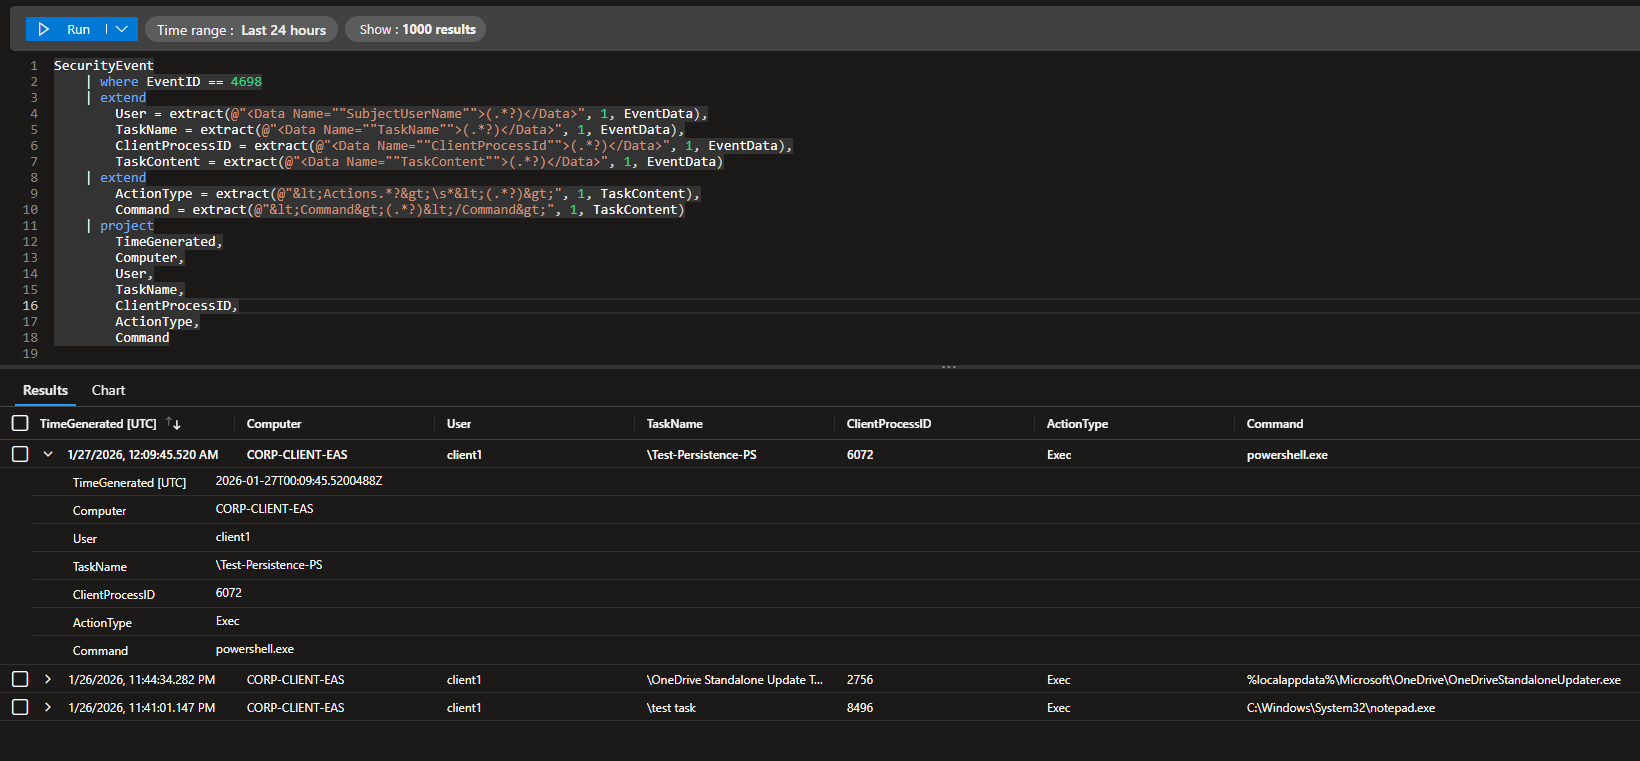This screenshot has height=761, width=1640.
Task: Select the OneDrive row checkbox
Action: pyautogui.click(x=20, y=680)
